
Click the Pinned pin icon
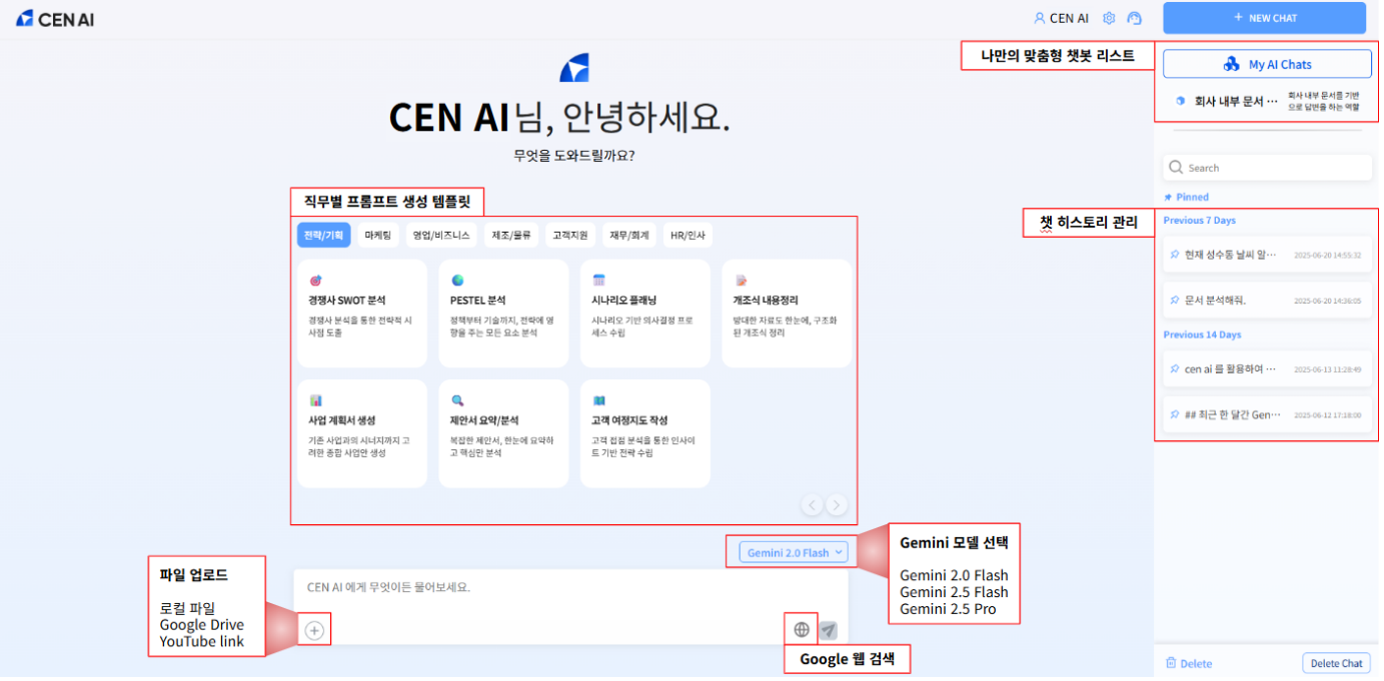(x=1168, y=197)
